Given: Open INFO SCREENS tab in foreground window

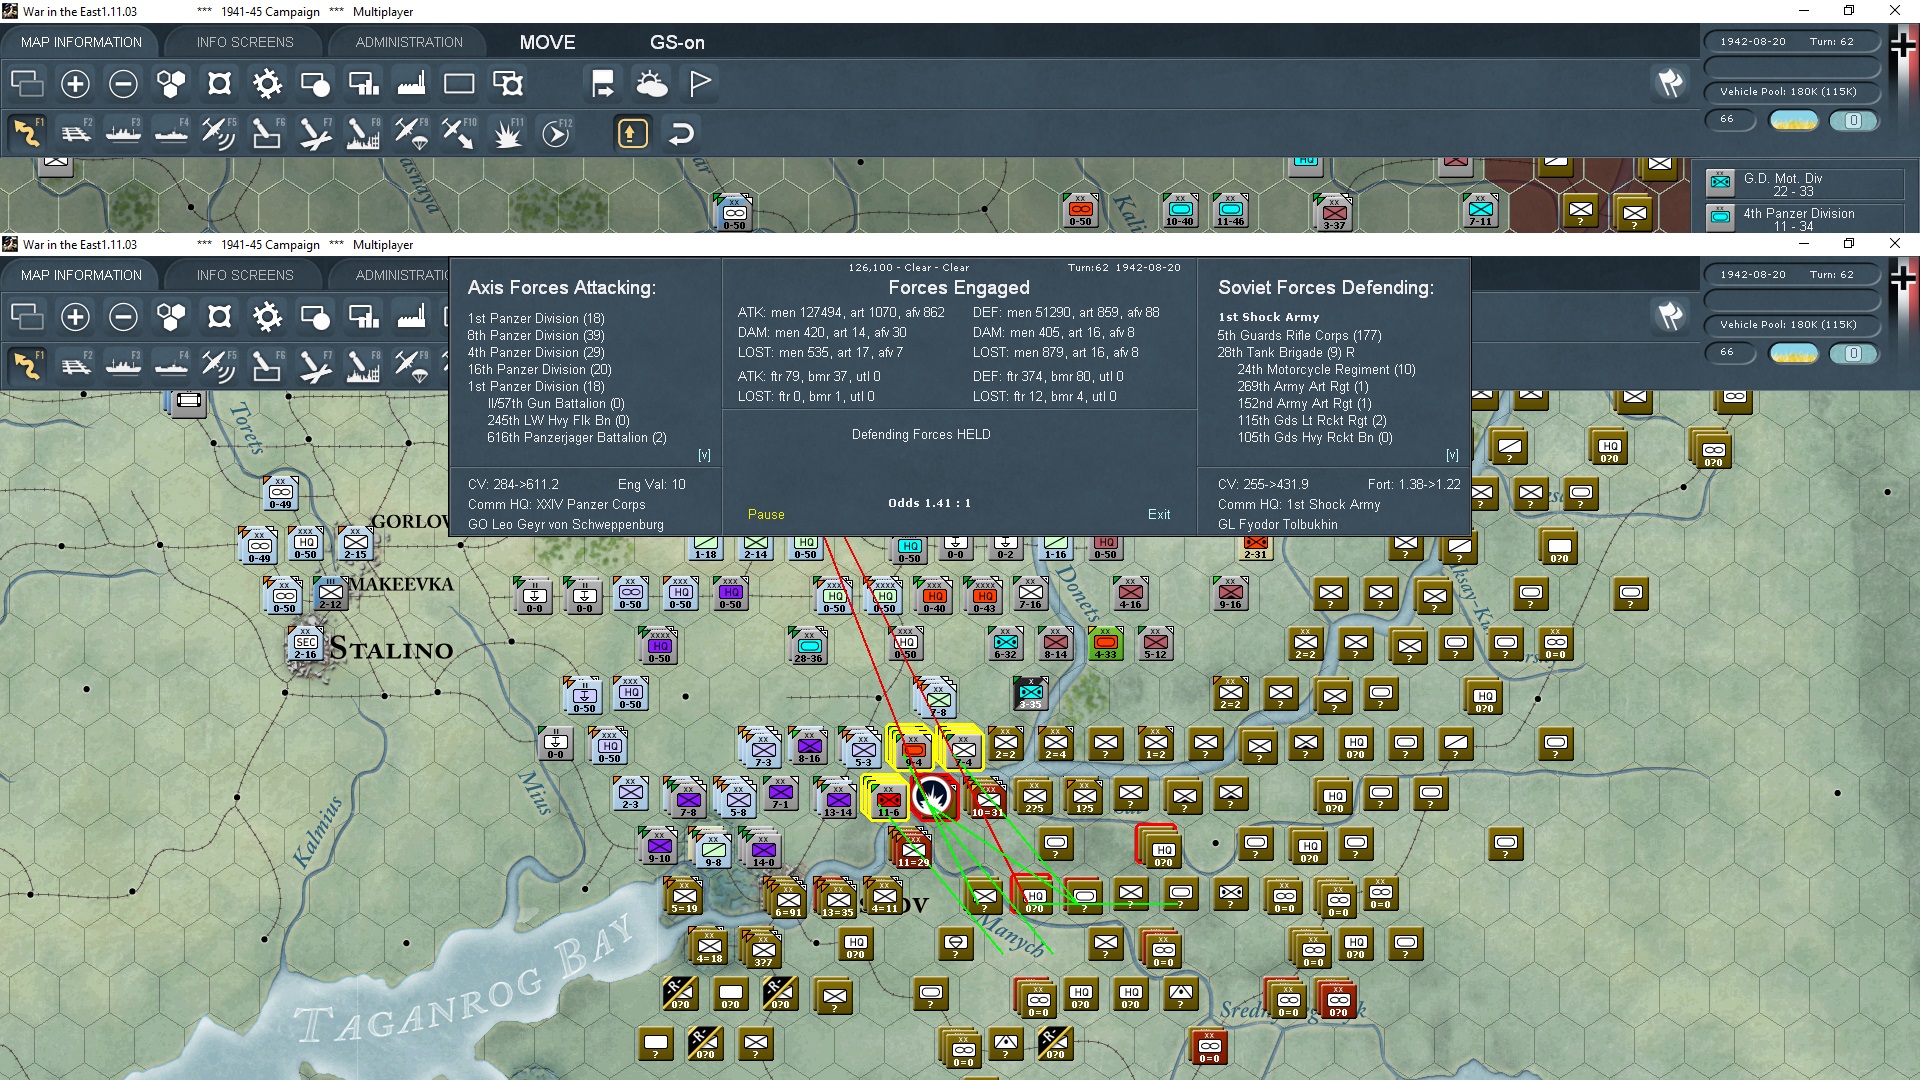Looking at the screenshot, I should [x=245, y=275].
